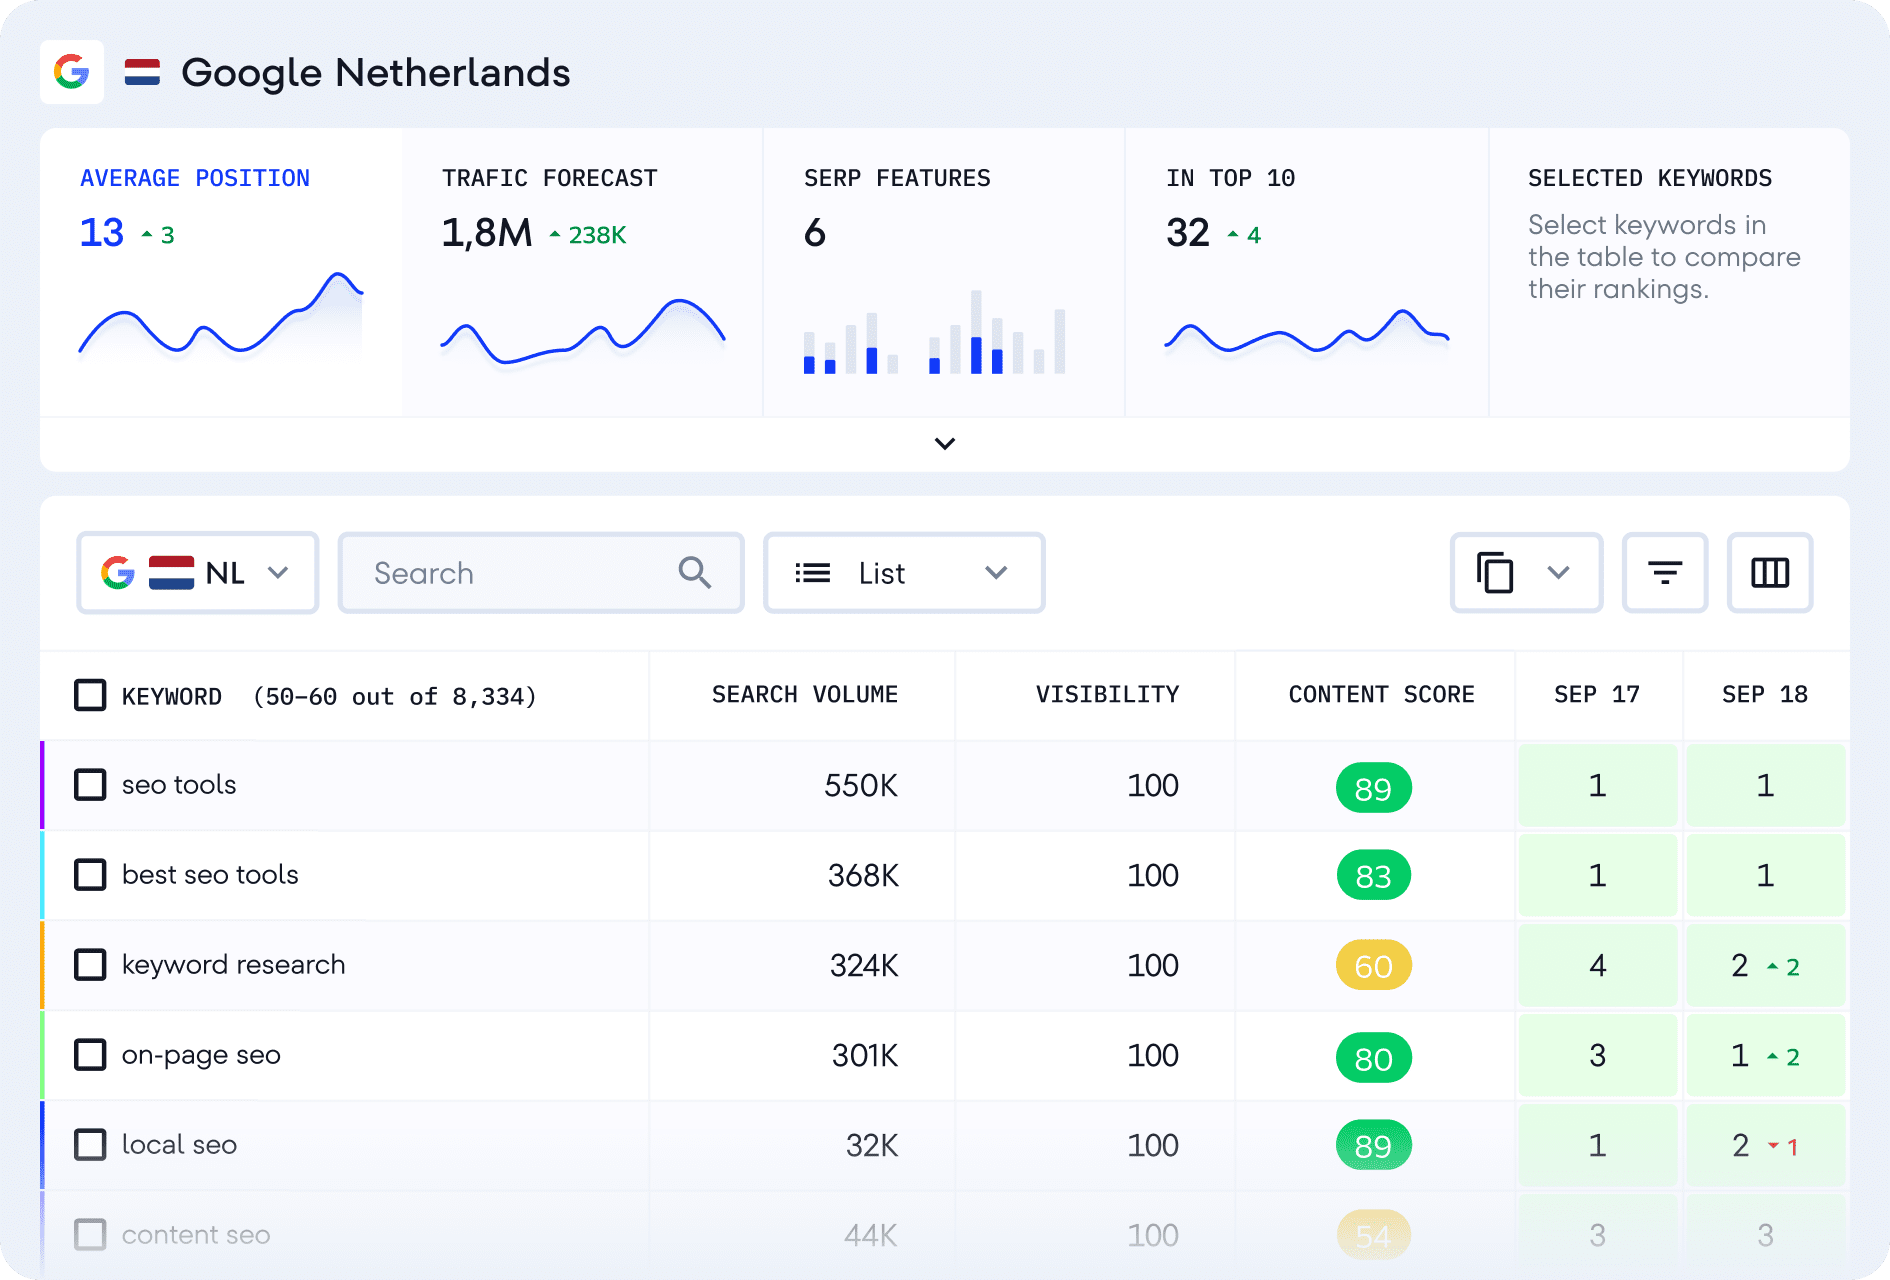
Task: Click the filter icon button
Action: [x=1664, y=573]
